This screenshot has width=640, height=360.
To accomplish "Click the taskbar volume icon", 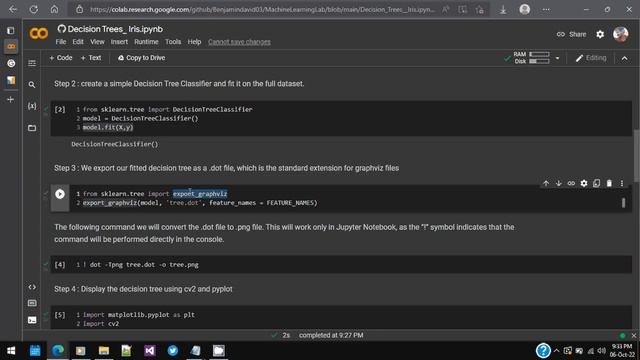I will pyautogui.click(x=602, y=351).
